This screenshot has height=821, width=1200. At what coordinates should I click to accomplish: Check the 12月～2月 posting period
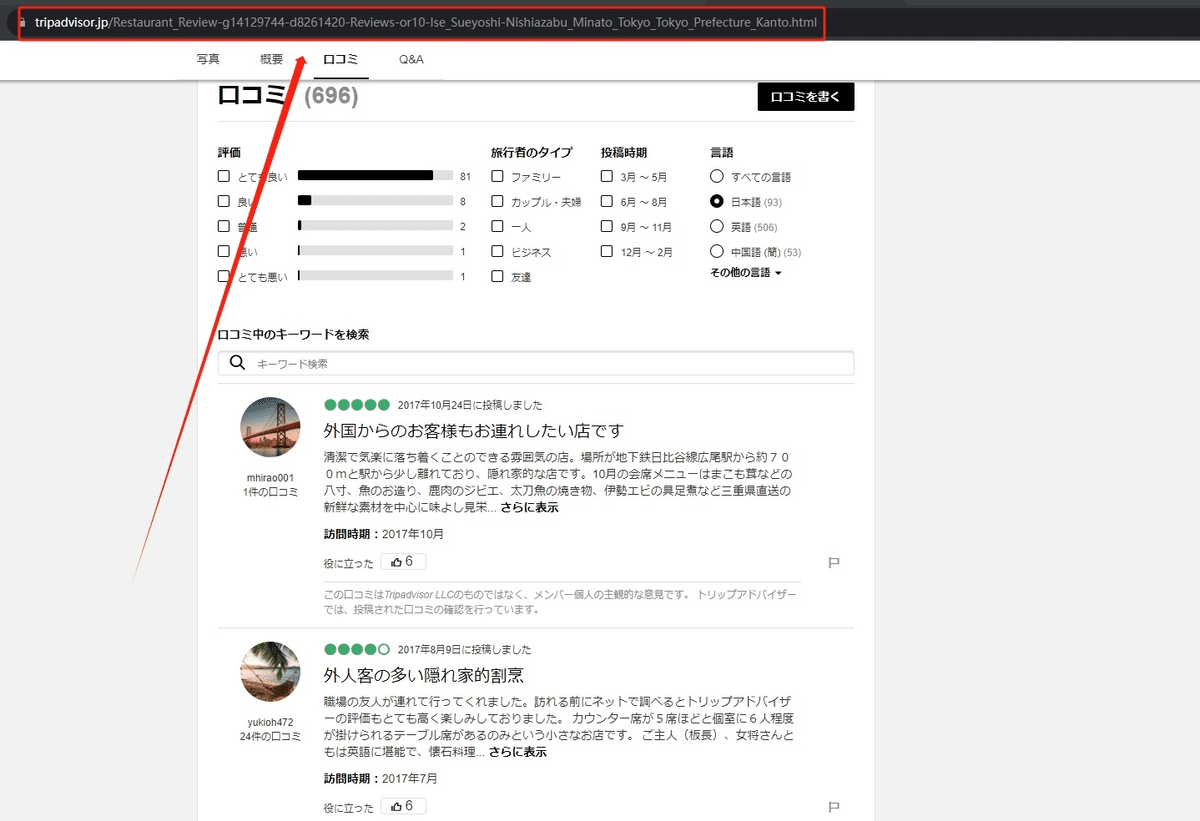607,251
